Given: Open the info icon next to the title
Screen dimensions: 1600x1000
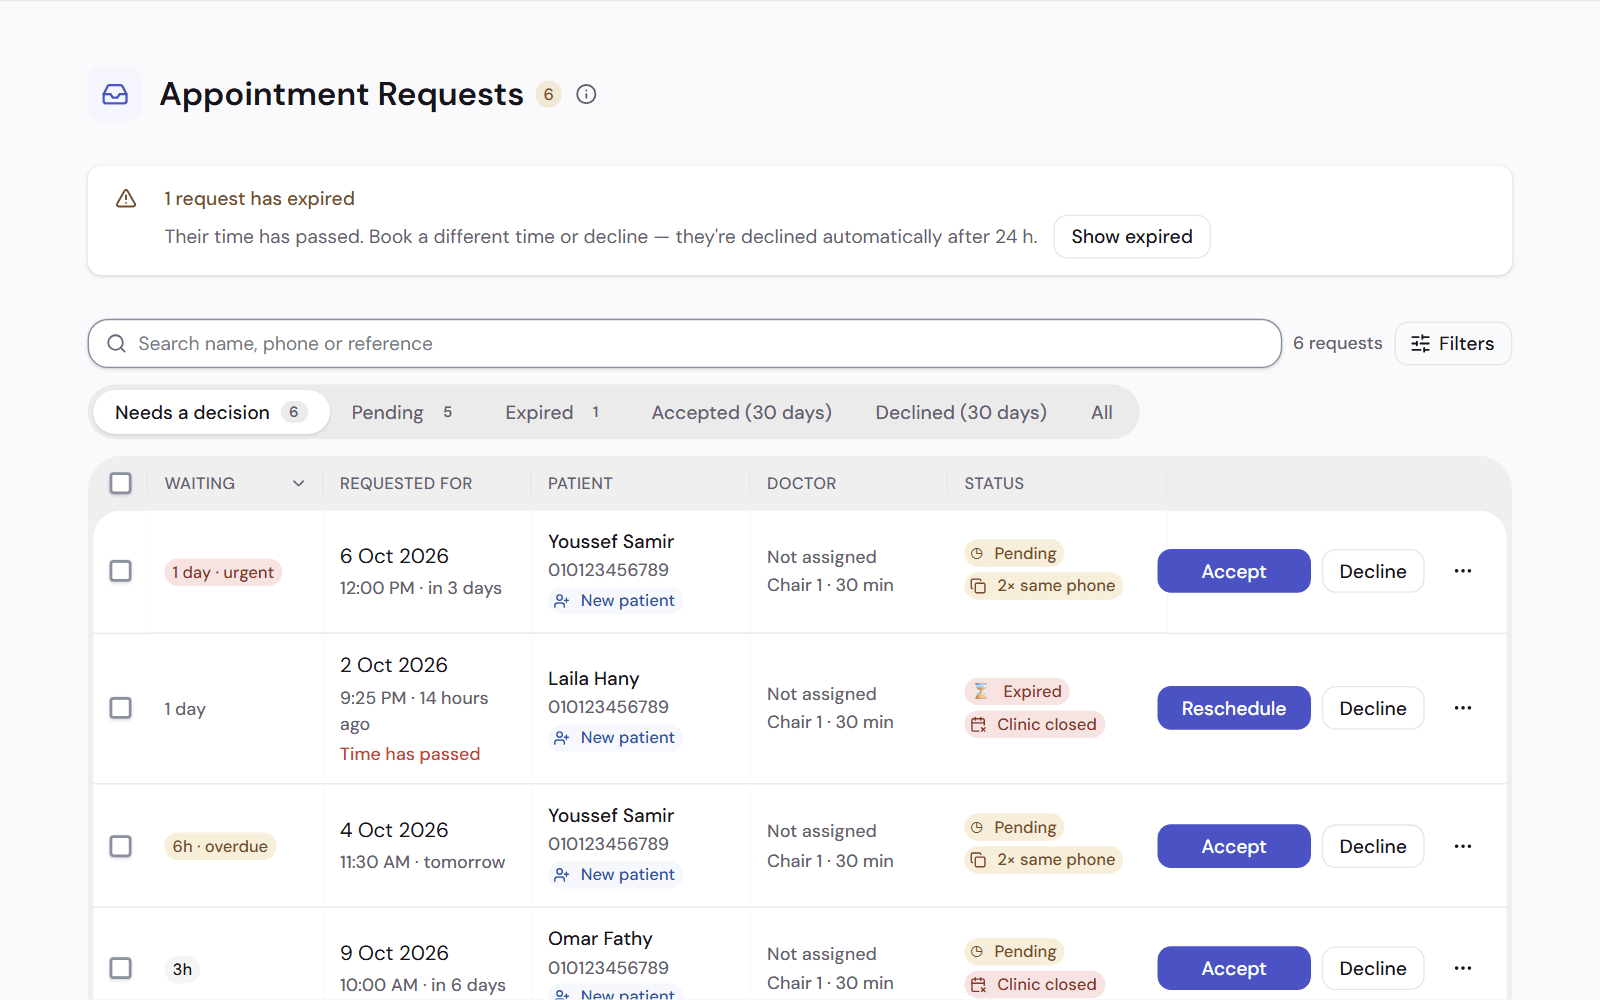Looking at the screenshot, I should [x=587, y=94].
